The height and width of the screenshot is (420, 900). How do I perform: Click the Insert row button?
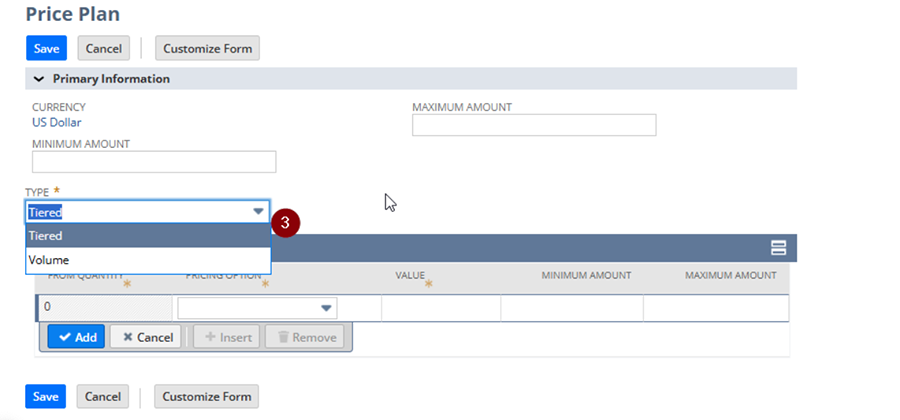[x=226, y=337]
